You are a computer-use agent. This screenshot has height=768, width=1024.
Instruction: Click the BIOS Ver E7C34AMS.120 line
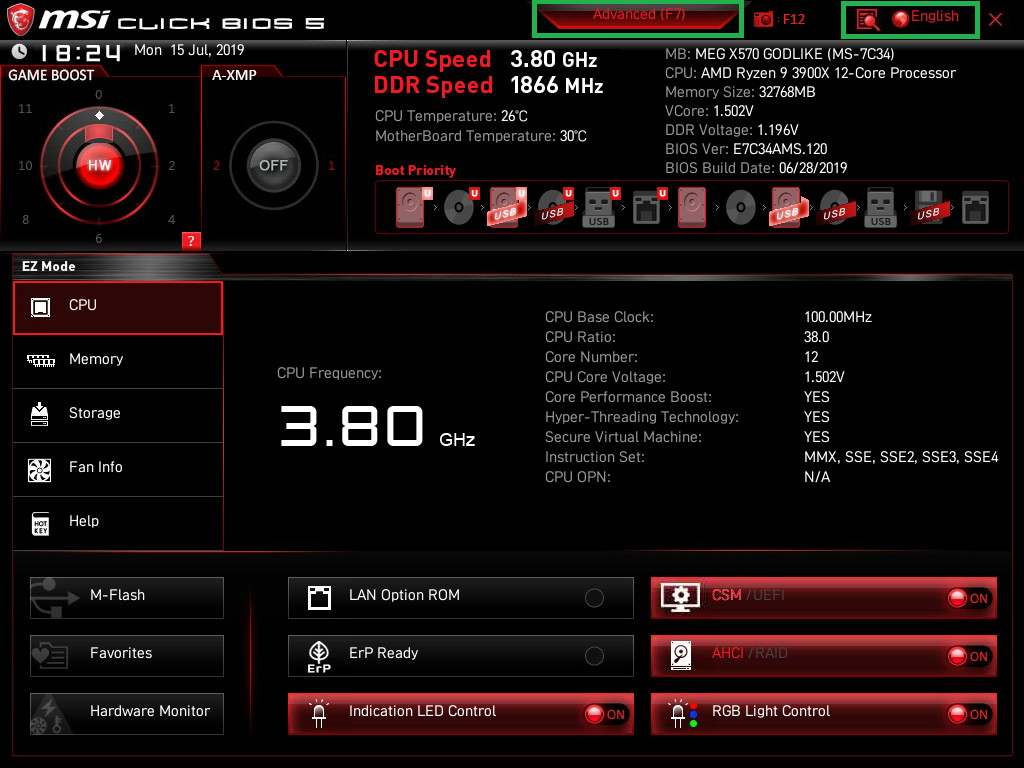click(x=746, y=149)
